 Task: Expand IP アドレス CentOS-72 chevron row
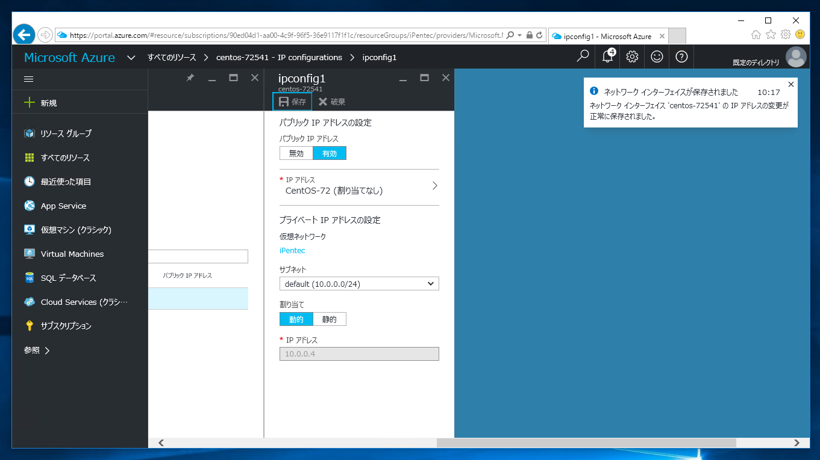(359, 186)
